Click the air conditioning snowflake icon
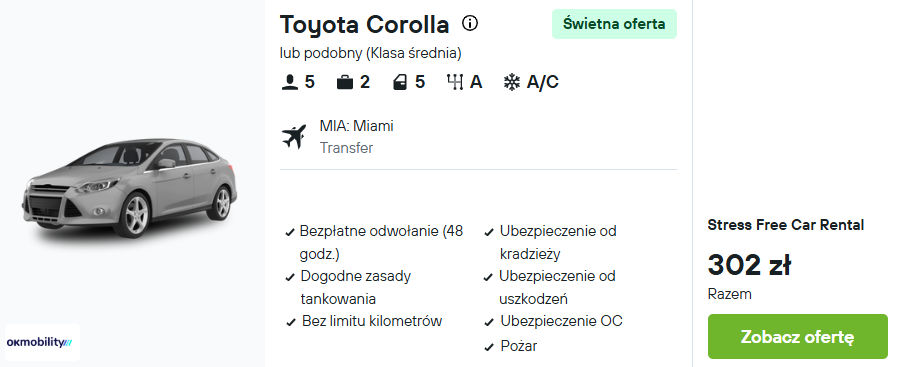Screen dimensions: 900x367 pyautogui.click(x=511, y=82)
